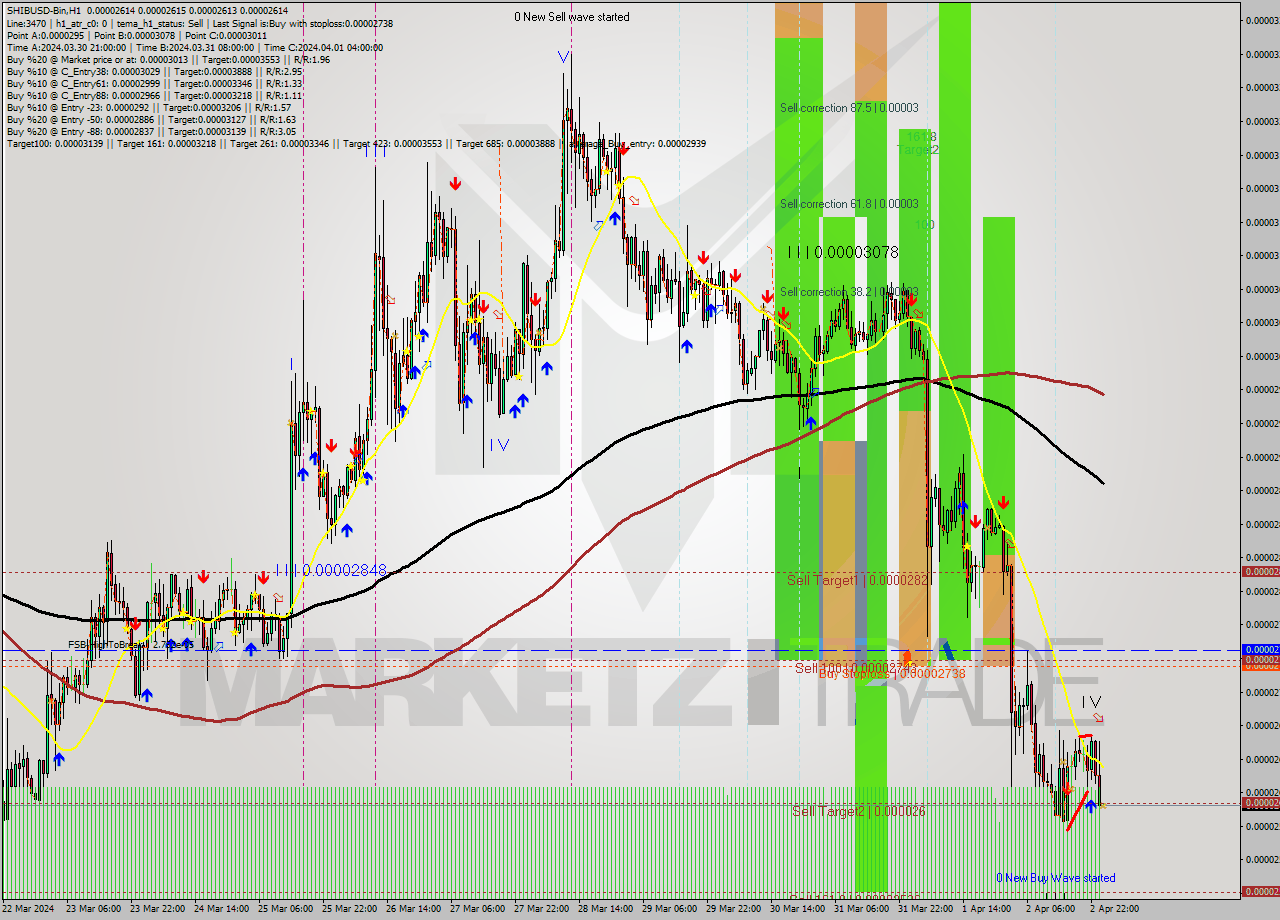Image resolution: width=1280 pixels, height=920 pixels.
Task: Click the '25 Mar 22:00' time label
Action: pyautogui.click(x=351, y=909)
